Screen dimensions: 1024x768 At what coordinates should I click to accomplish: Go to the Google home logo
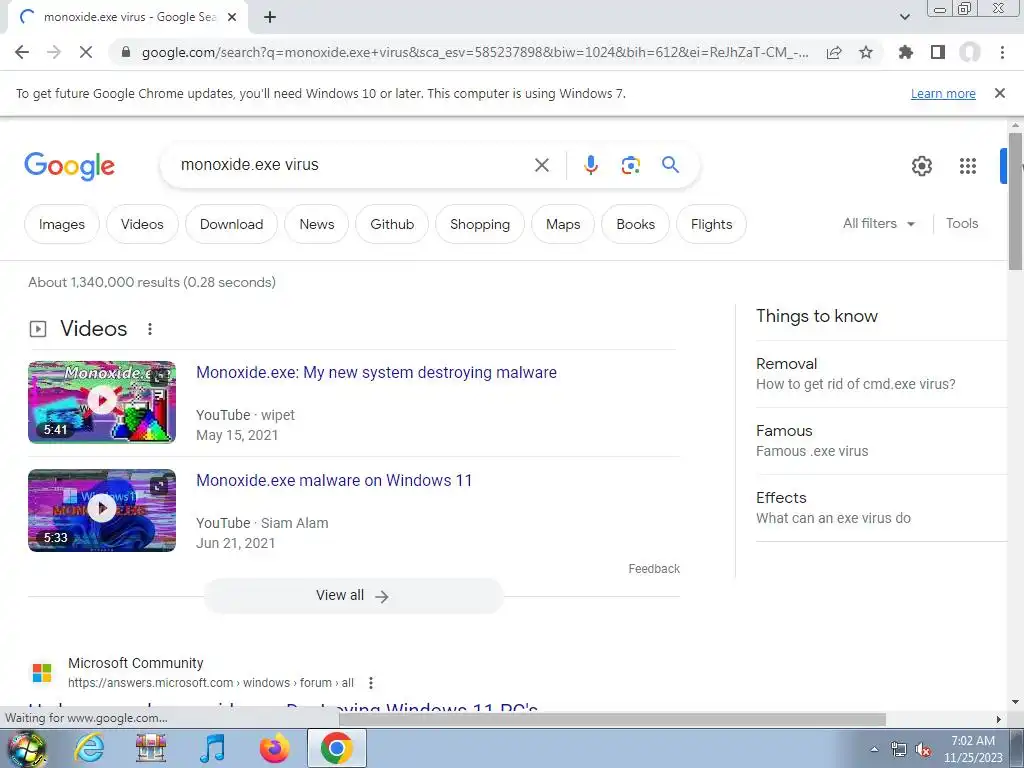pos(69,166)
